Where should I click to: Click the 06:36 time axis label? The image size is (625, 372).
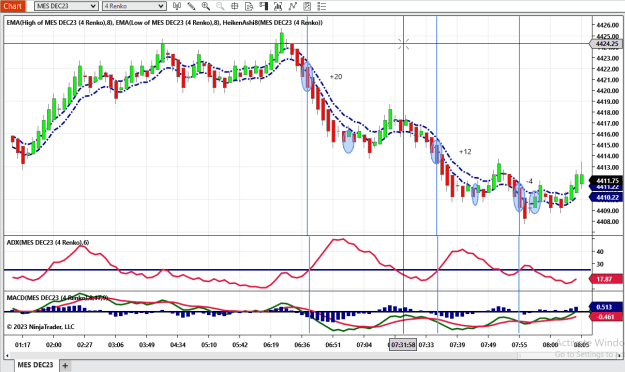point(302,344)
